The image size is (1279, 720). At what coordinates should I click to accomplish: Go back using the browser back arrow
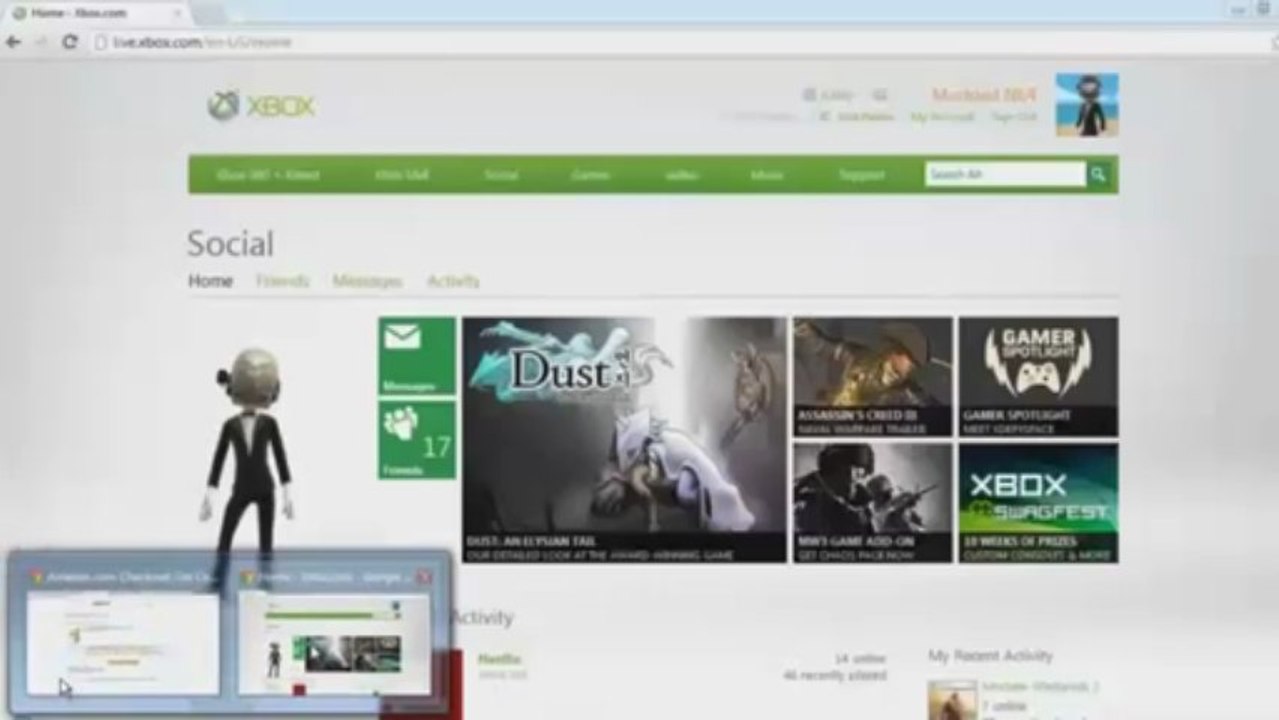13,42
